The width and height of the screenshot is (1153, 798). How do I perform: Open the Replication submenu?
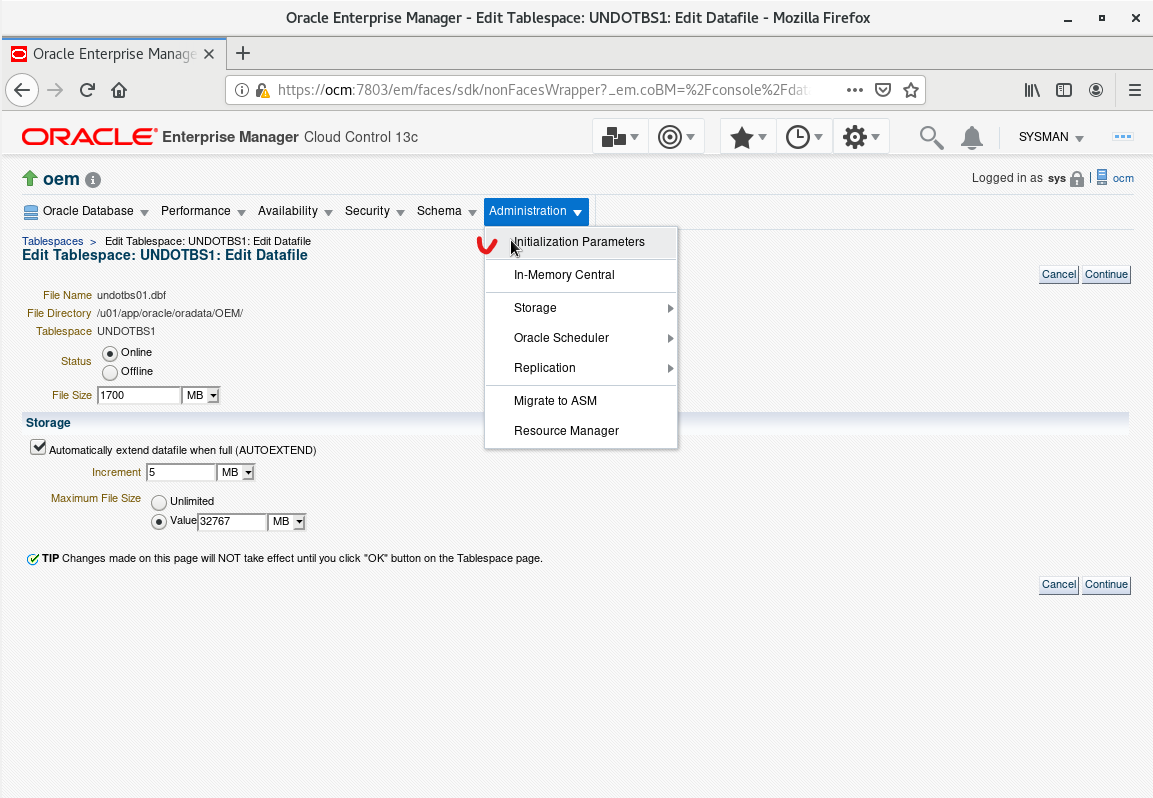(580, 368)
